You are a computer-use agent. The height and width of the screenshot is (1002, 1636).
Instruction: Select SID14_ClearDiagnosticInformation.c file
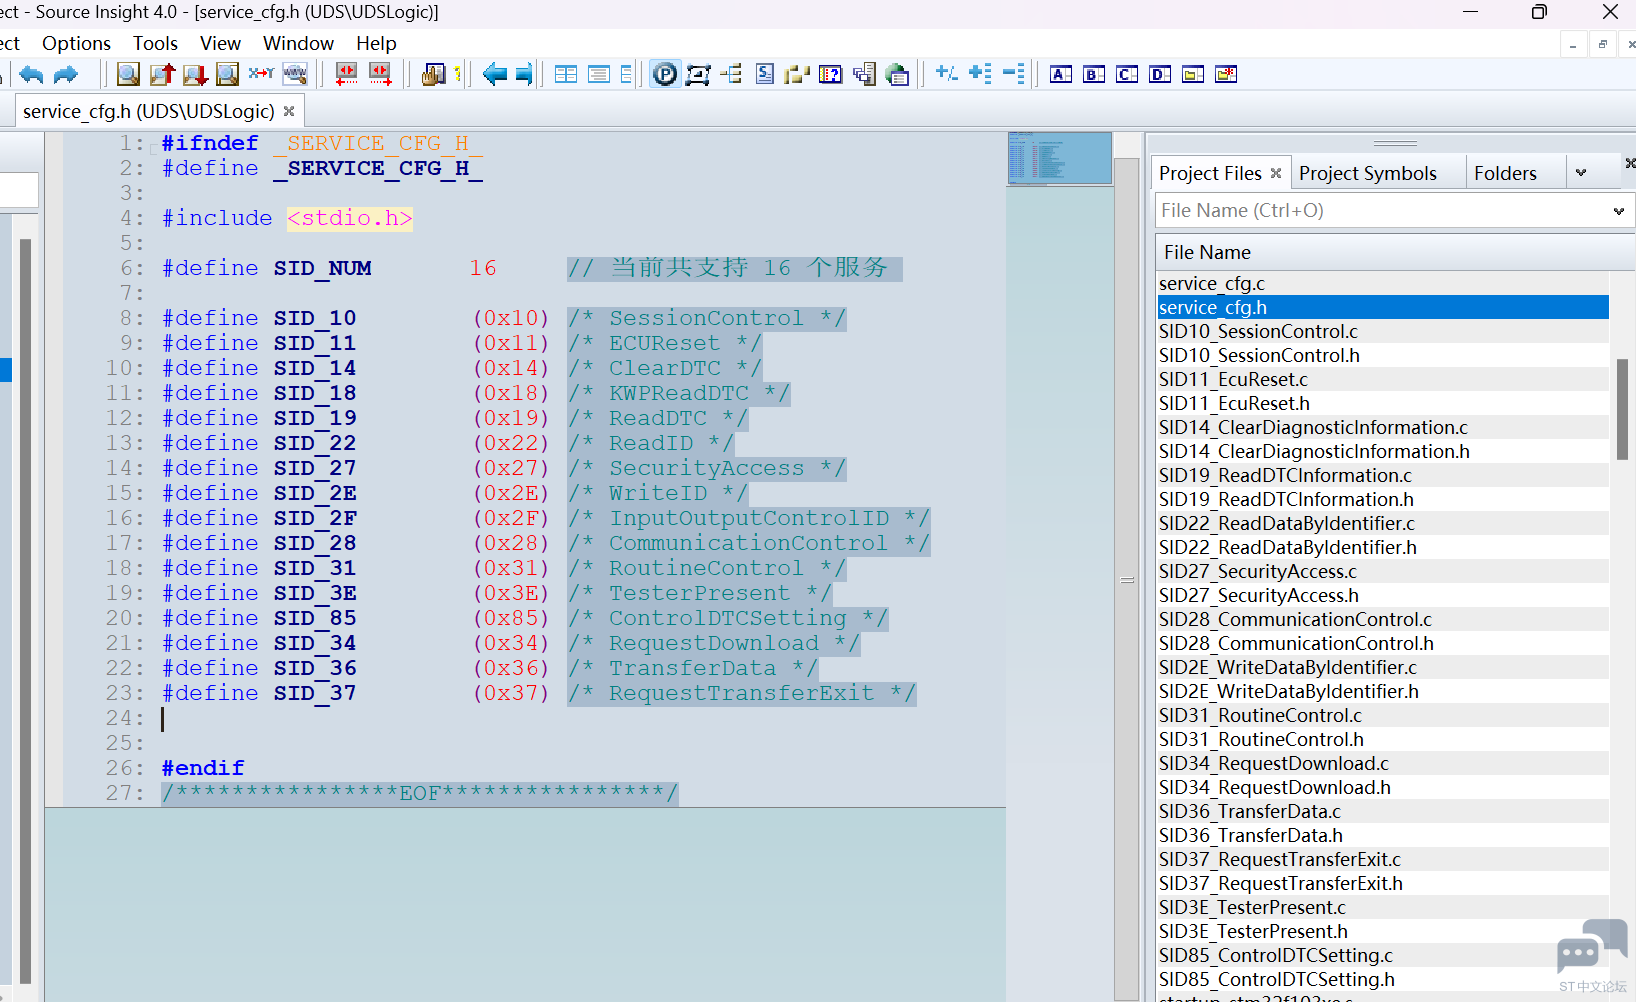(x=1383, y=428)
